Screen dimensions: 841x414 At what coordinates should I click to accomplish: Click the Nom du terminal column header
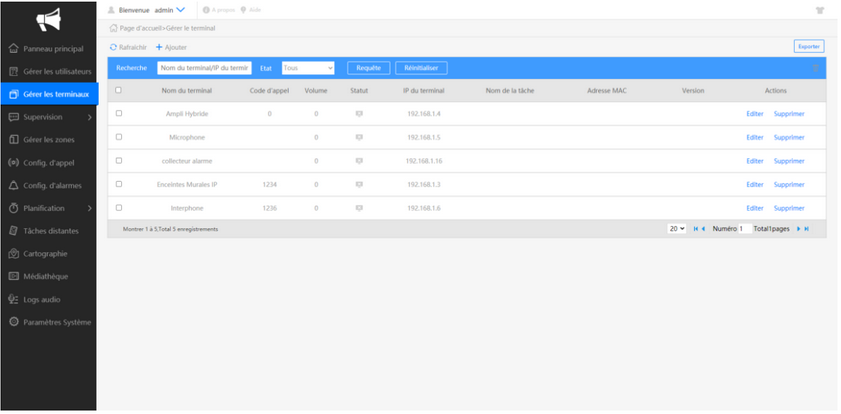click(x=187, y=91)
